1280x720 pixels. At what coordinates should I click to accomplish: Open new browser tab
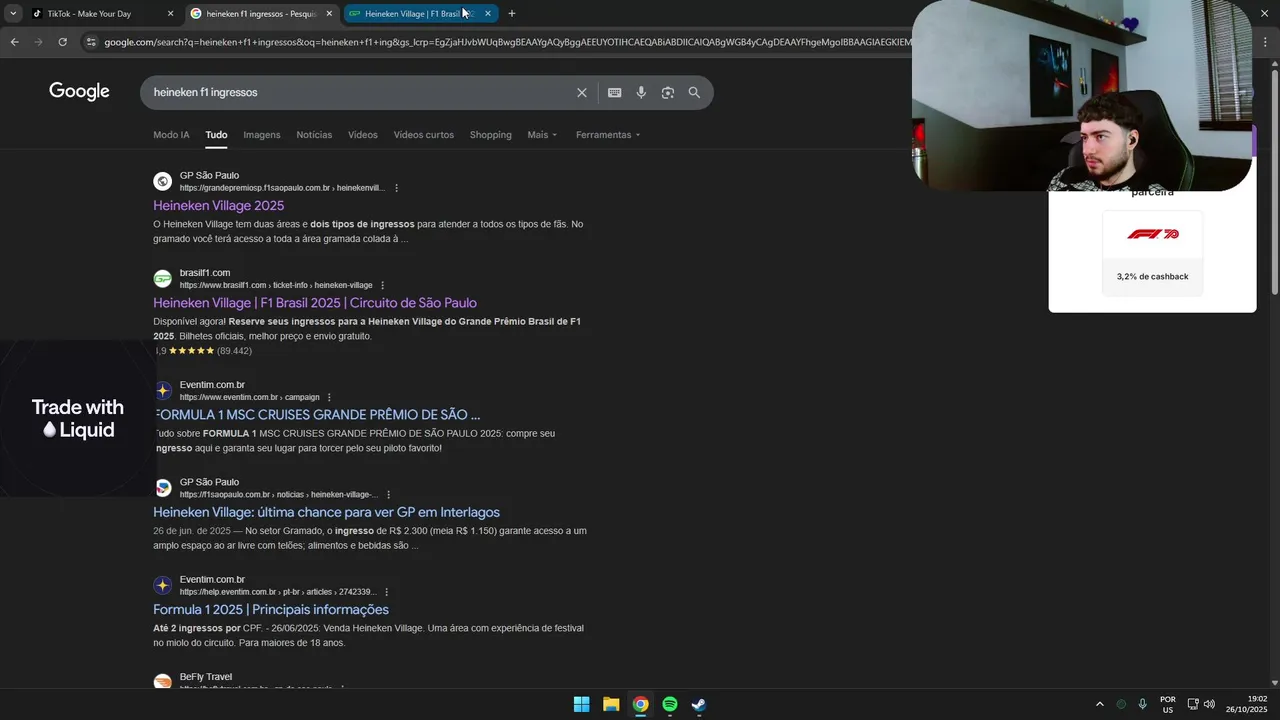click(x=512, y=14)
